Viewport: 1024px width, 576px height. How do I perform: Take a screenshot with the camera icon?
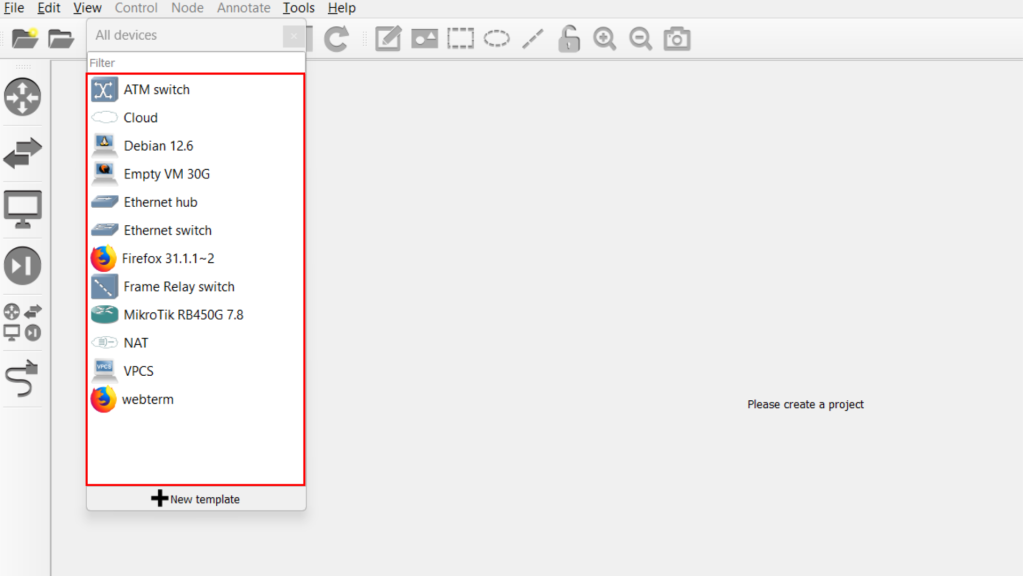coord(677,39)
